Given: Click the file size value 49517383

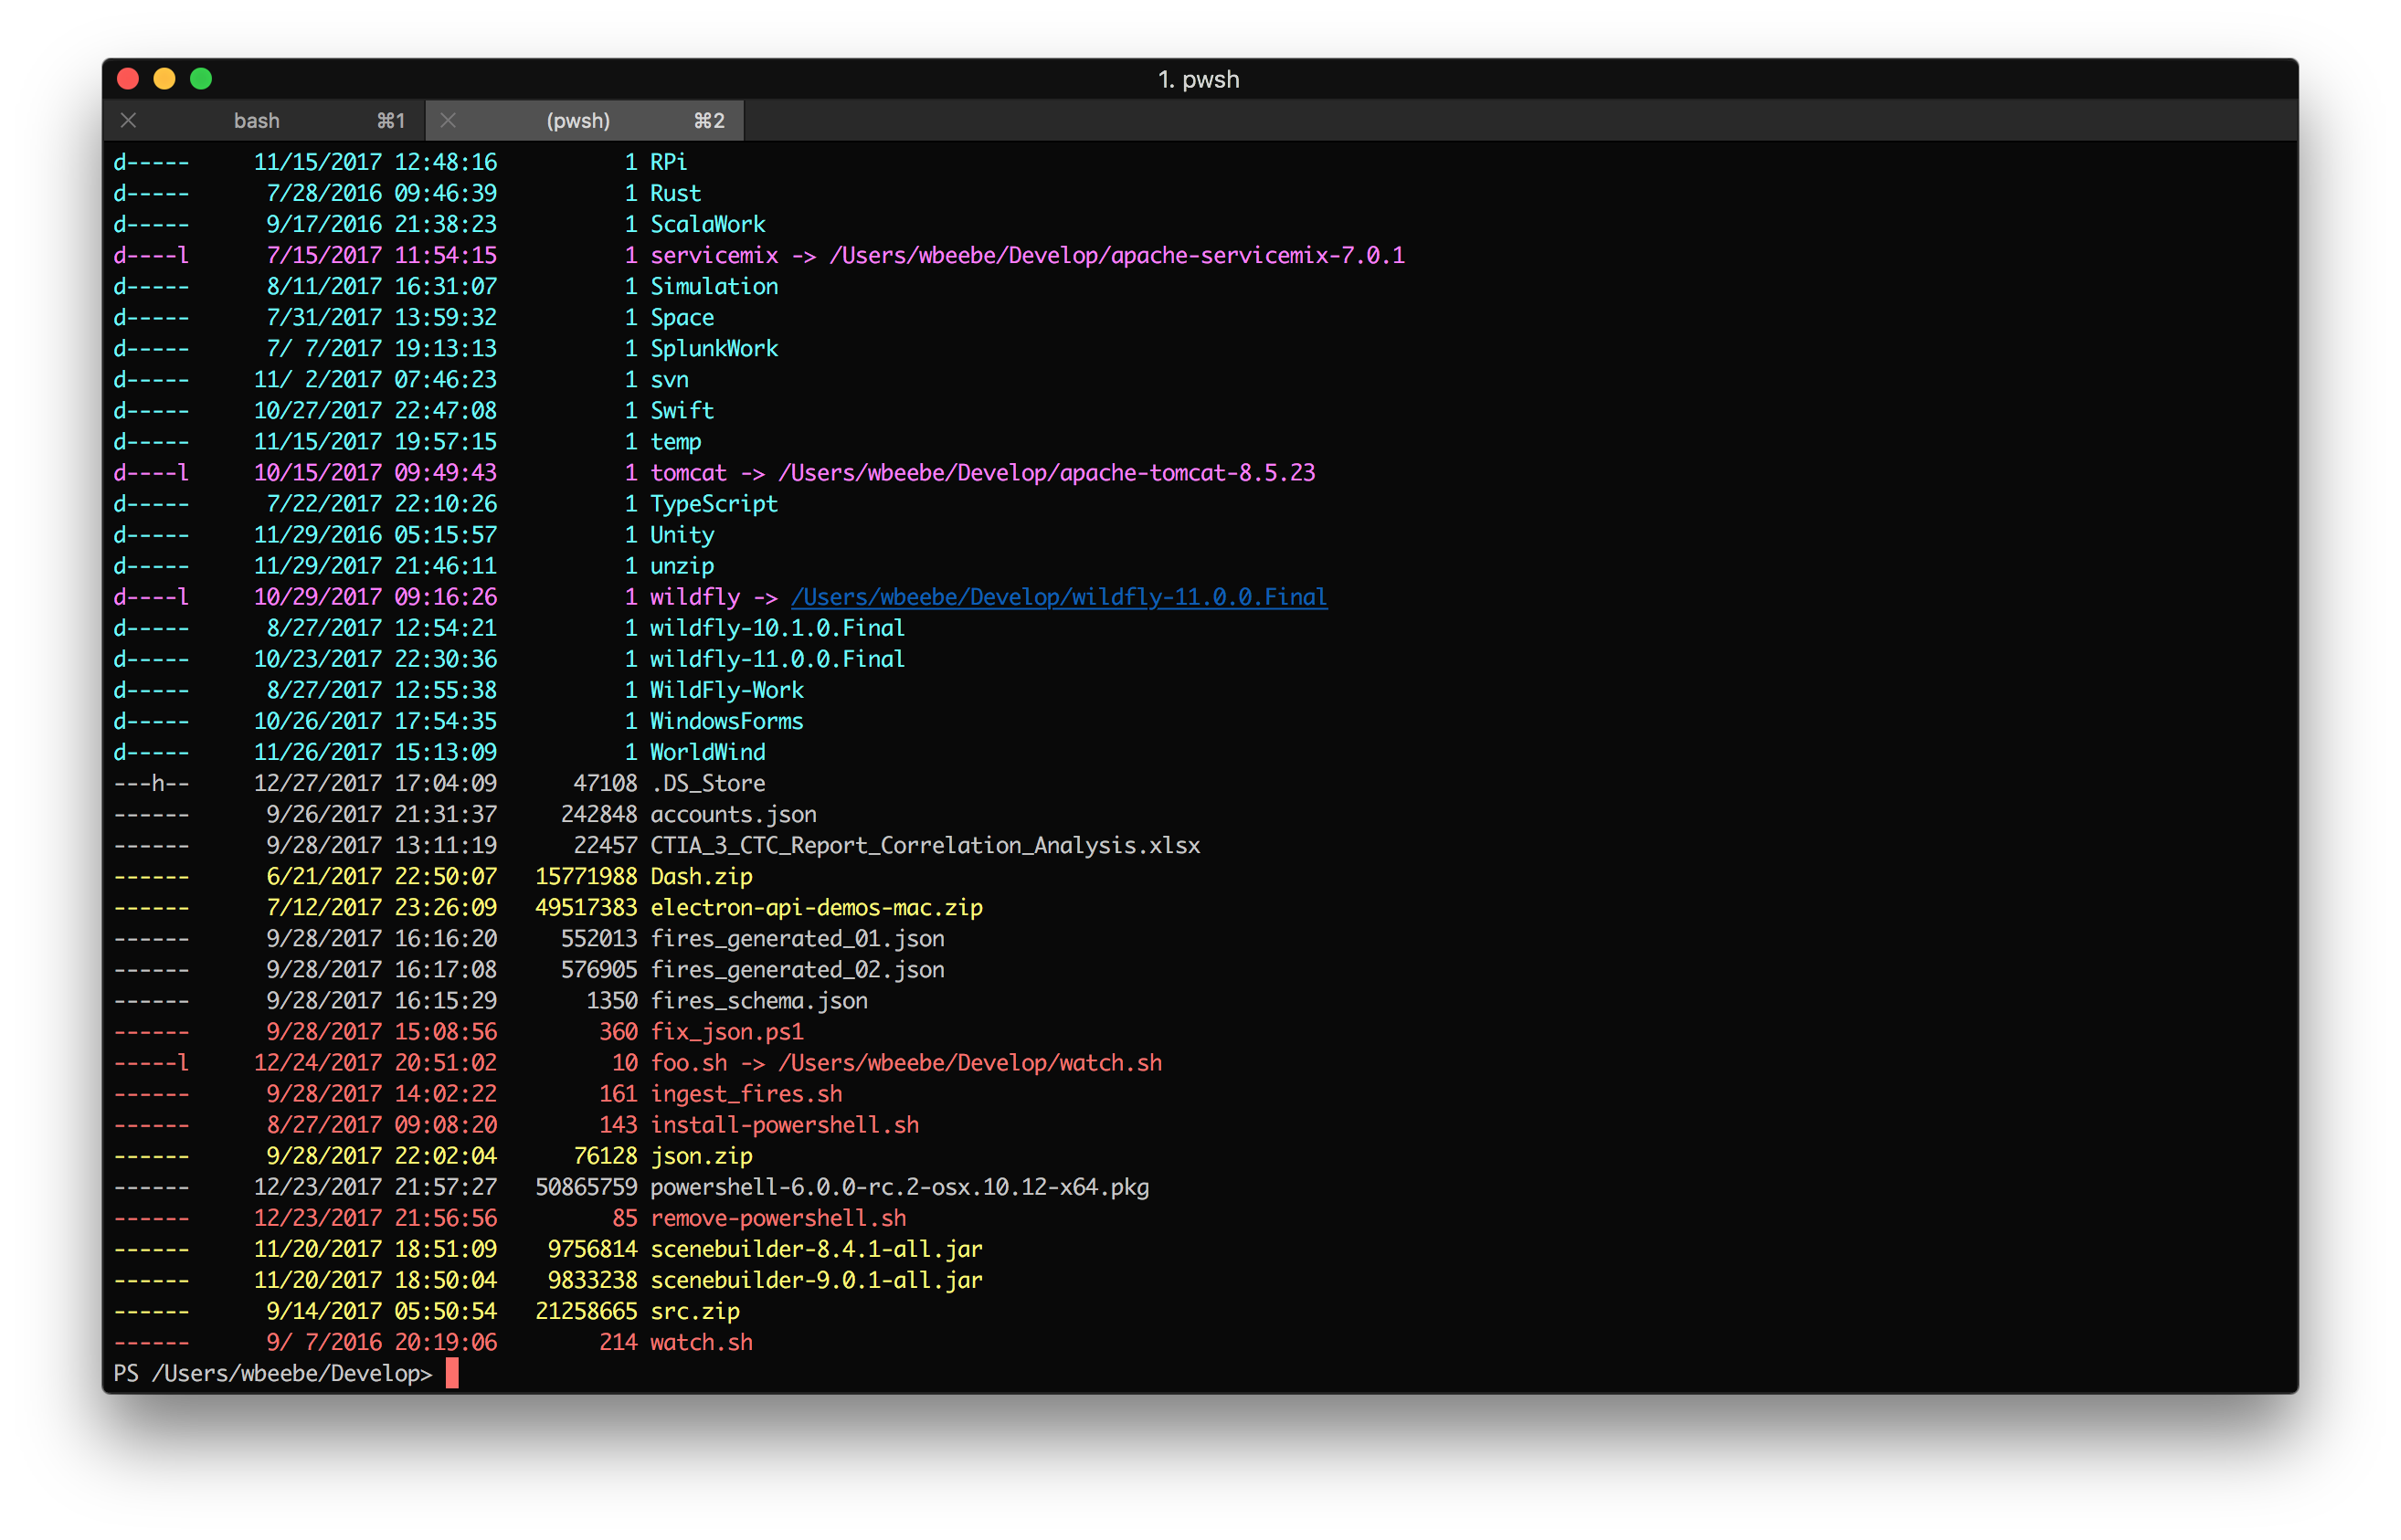Looking at the screenshot, I should 586,907.
